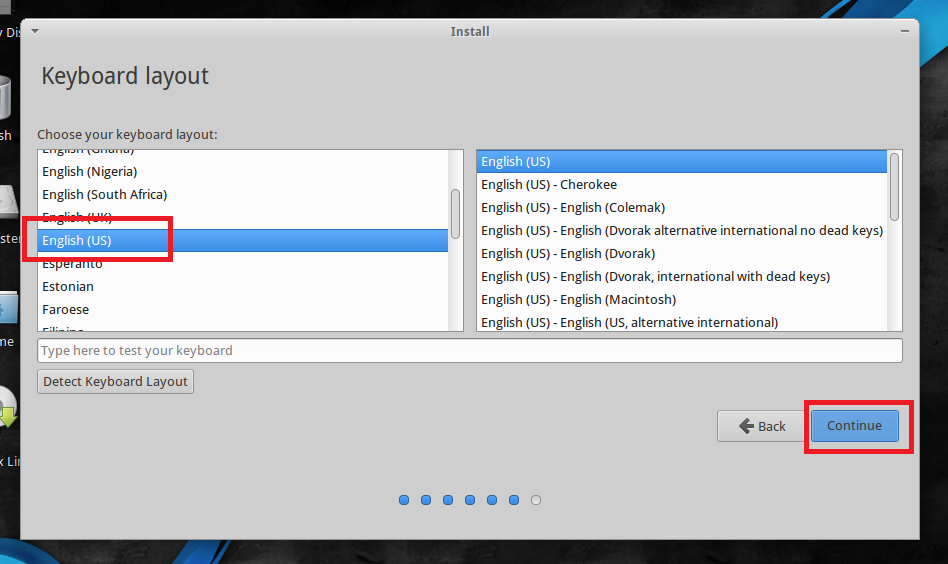The height and width of the screenshot is (564, 948).
Task: Click the right variant list scrollbar
Action: coord(894,187)
